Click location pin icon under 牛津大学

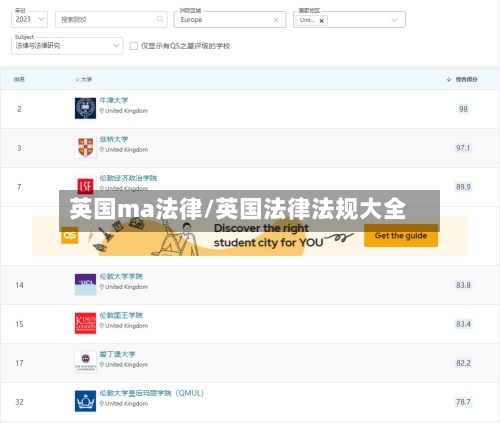point(101,111)
